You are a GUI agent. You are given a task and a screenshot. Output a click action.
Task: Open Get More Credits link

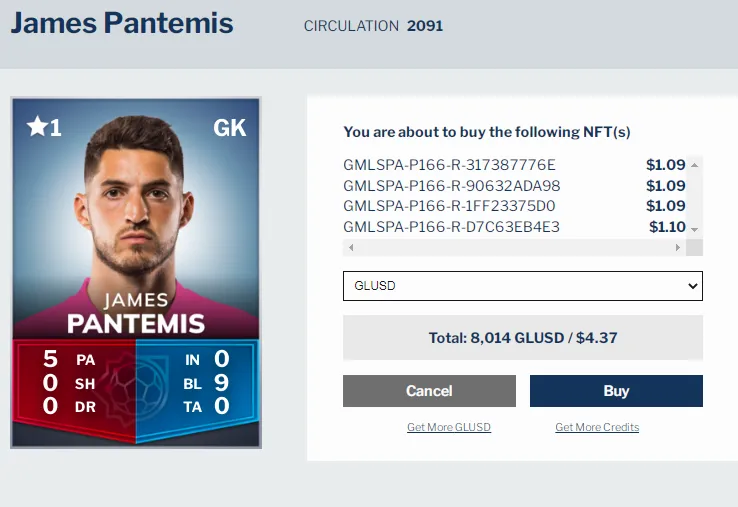tap(597, 427)
